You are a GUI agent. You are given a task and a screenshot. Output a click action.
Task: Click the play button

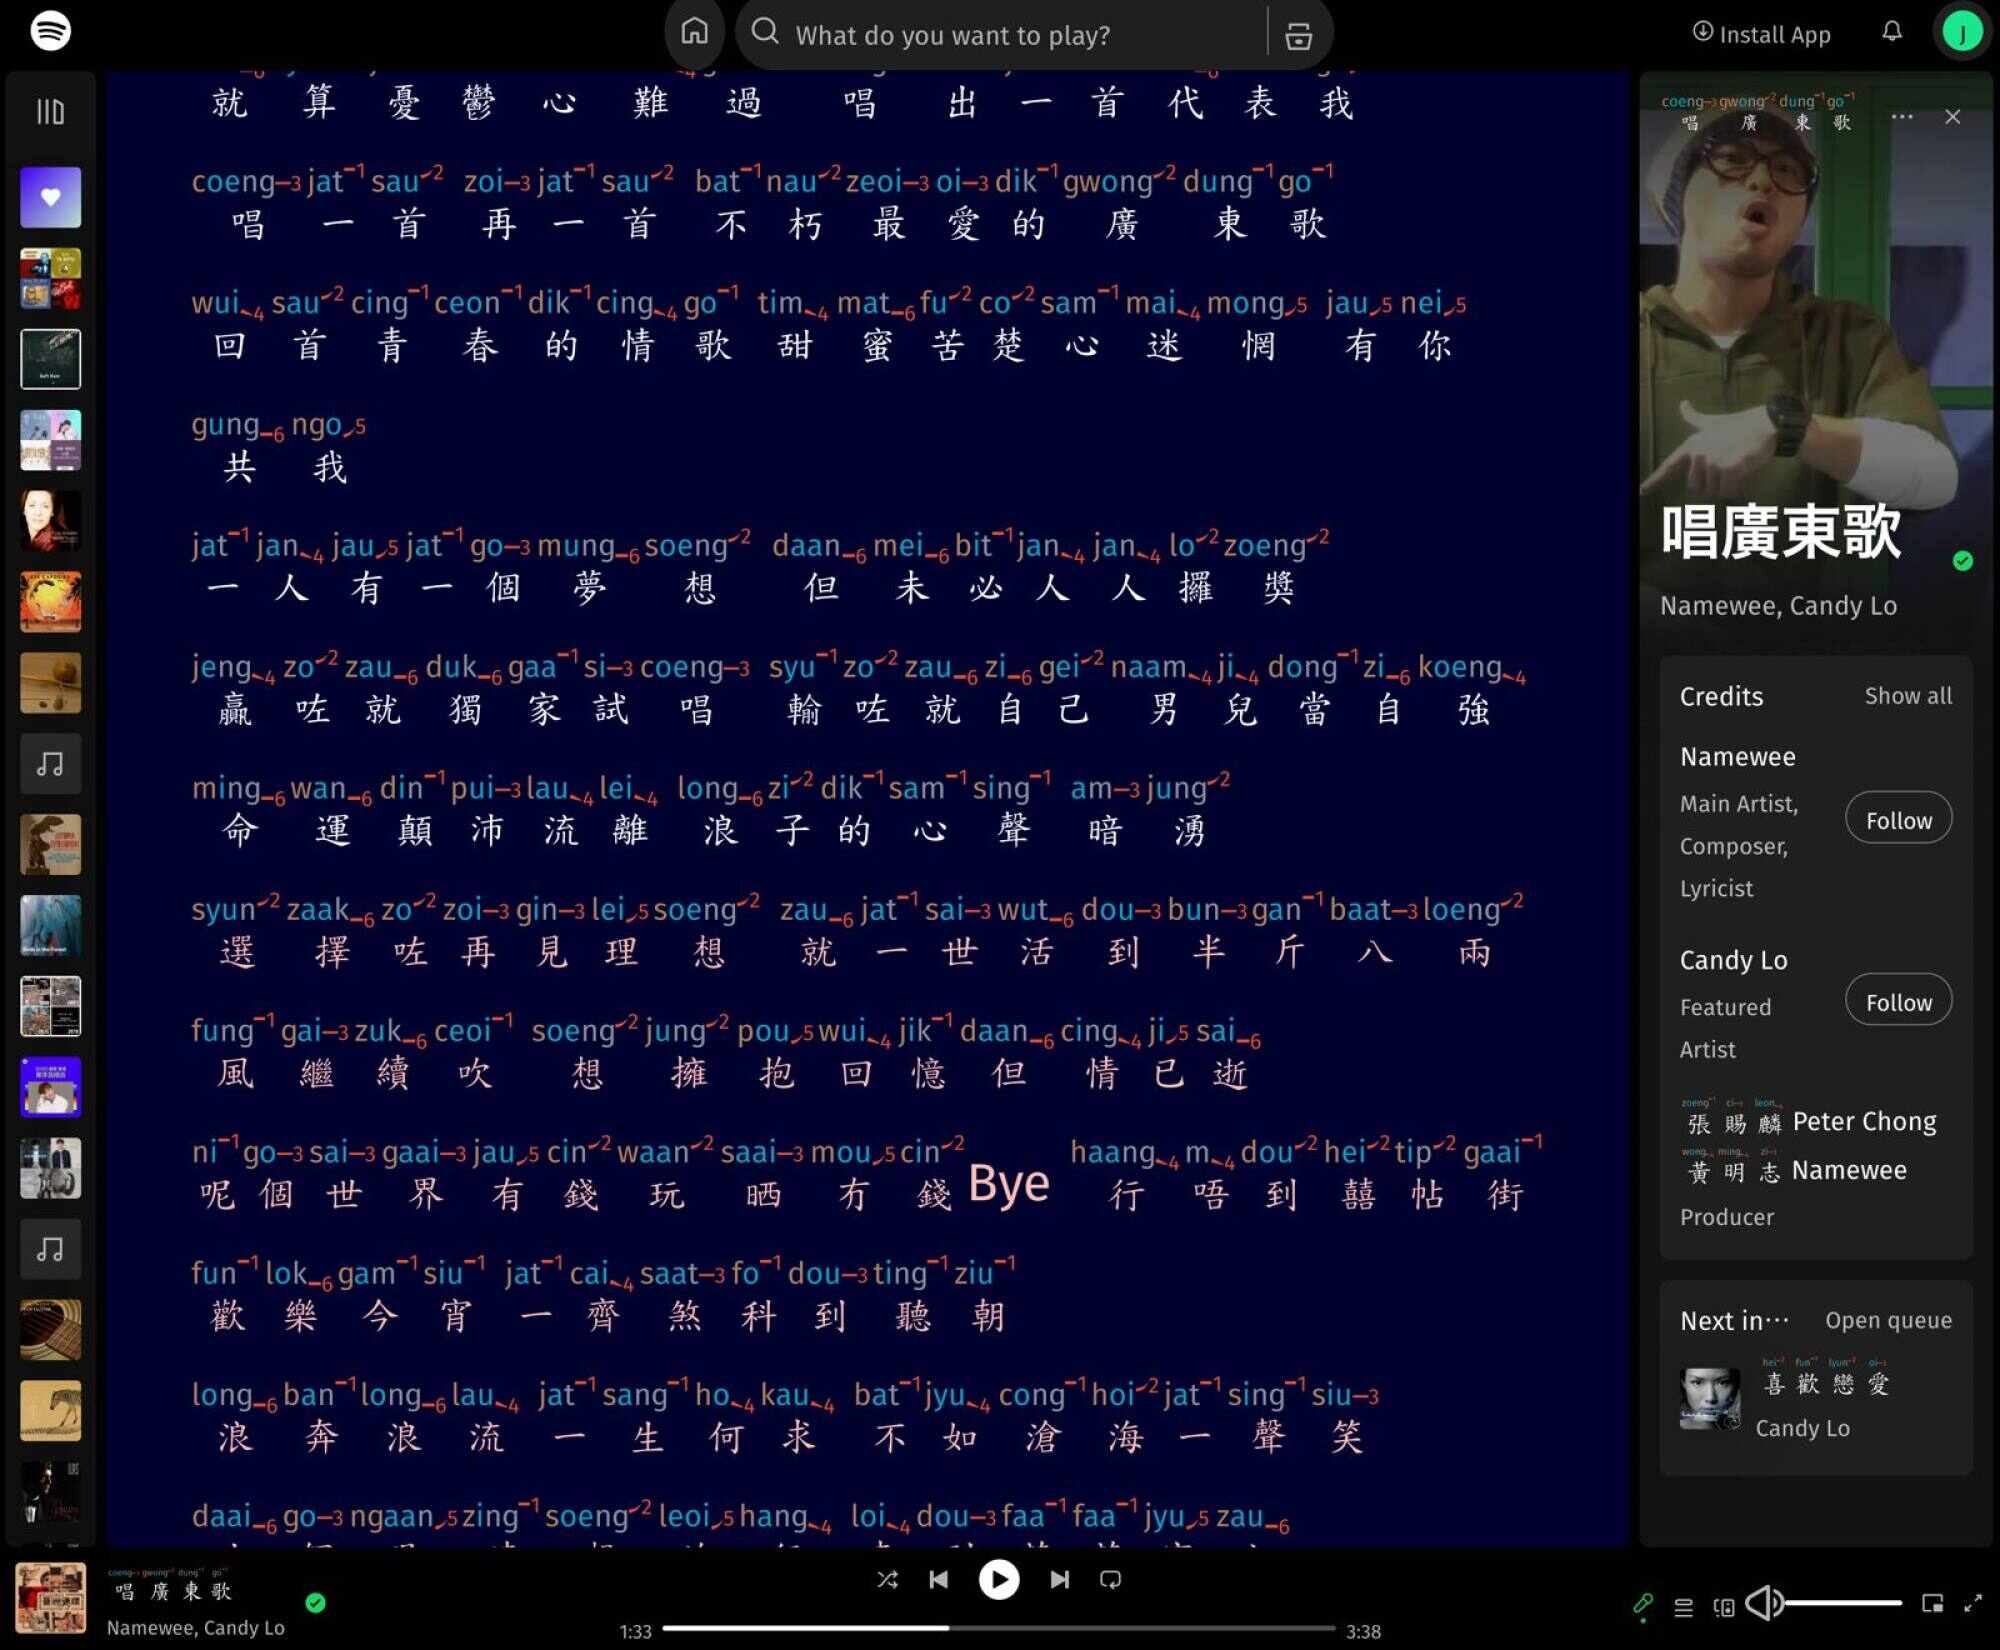point(999,1580)
